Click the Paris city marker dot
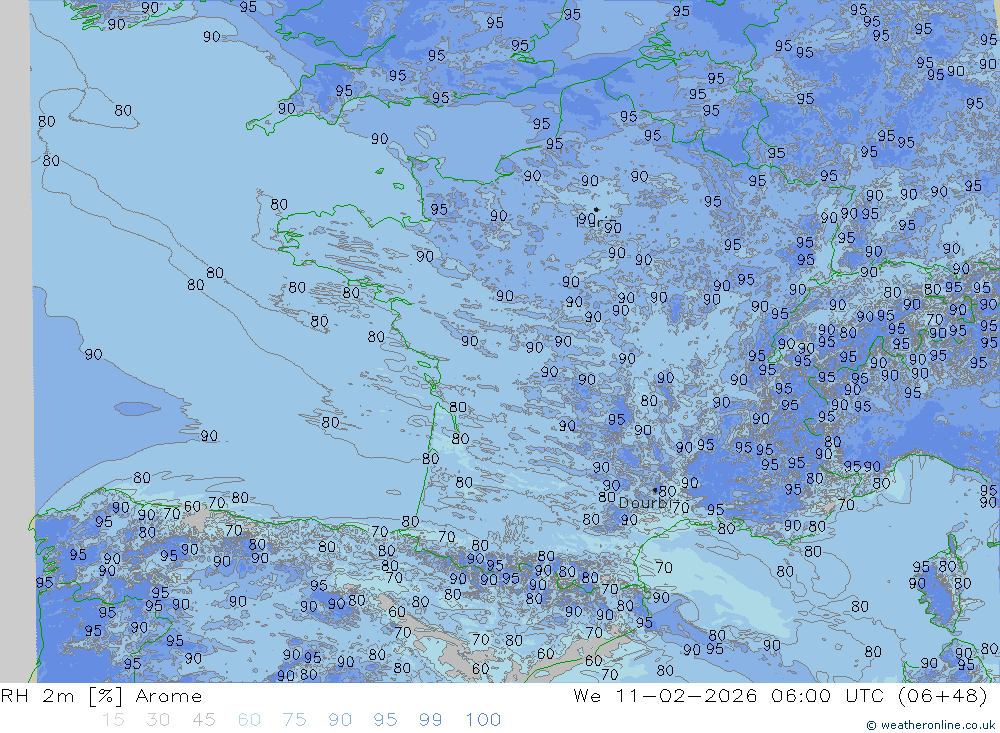 596,209
